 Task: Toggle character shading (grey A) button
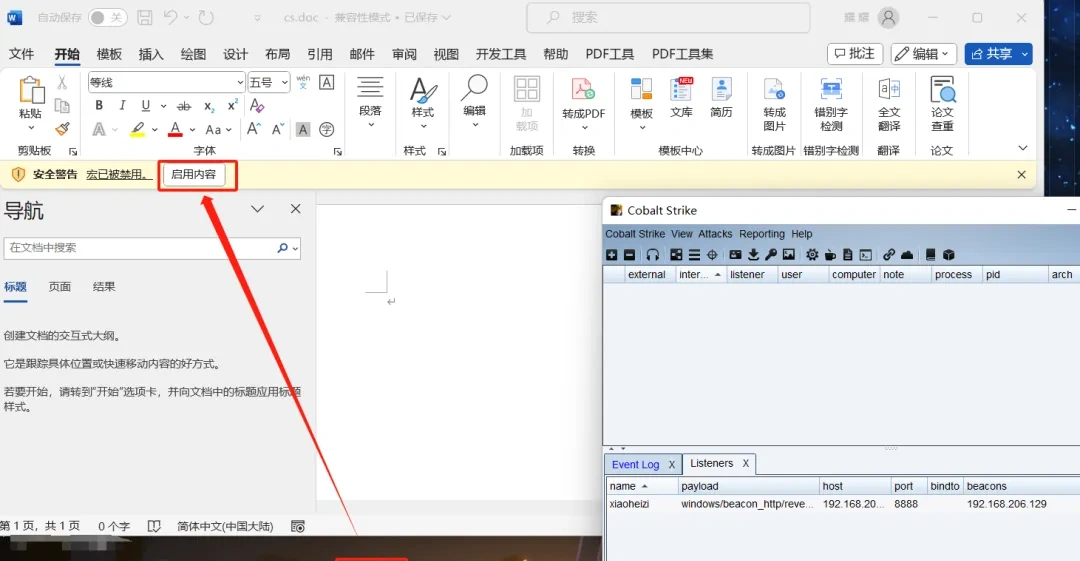302,129
